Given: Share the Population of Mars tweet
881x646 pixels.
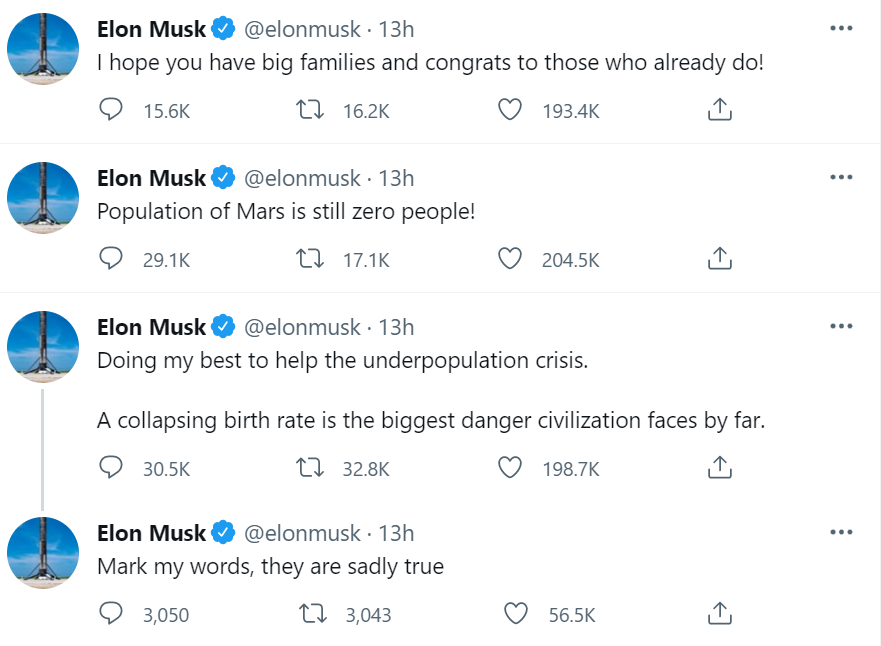Looking at the screenshot, I should [x=720, y=258].
